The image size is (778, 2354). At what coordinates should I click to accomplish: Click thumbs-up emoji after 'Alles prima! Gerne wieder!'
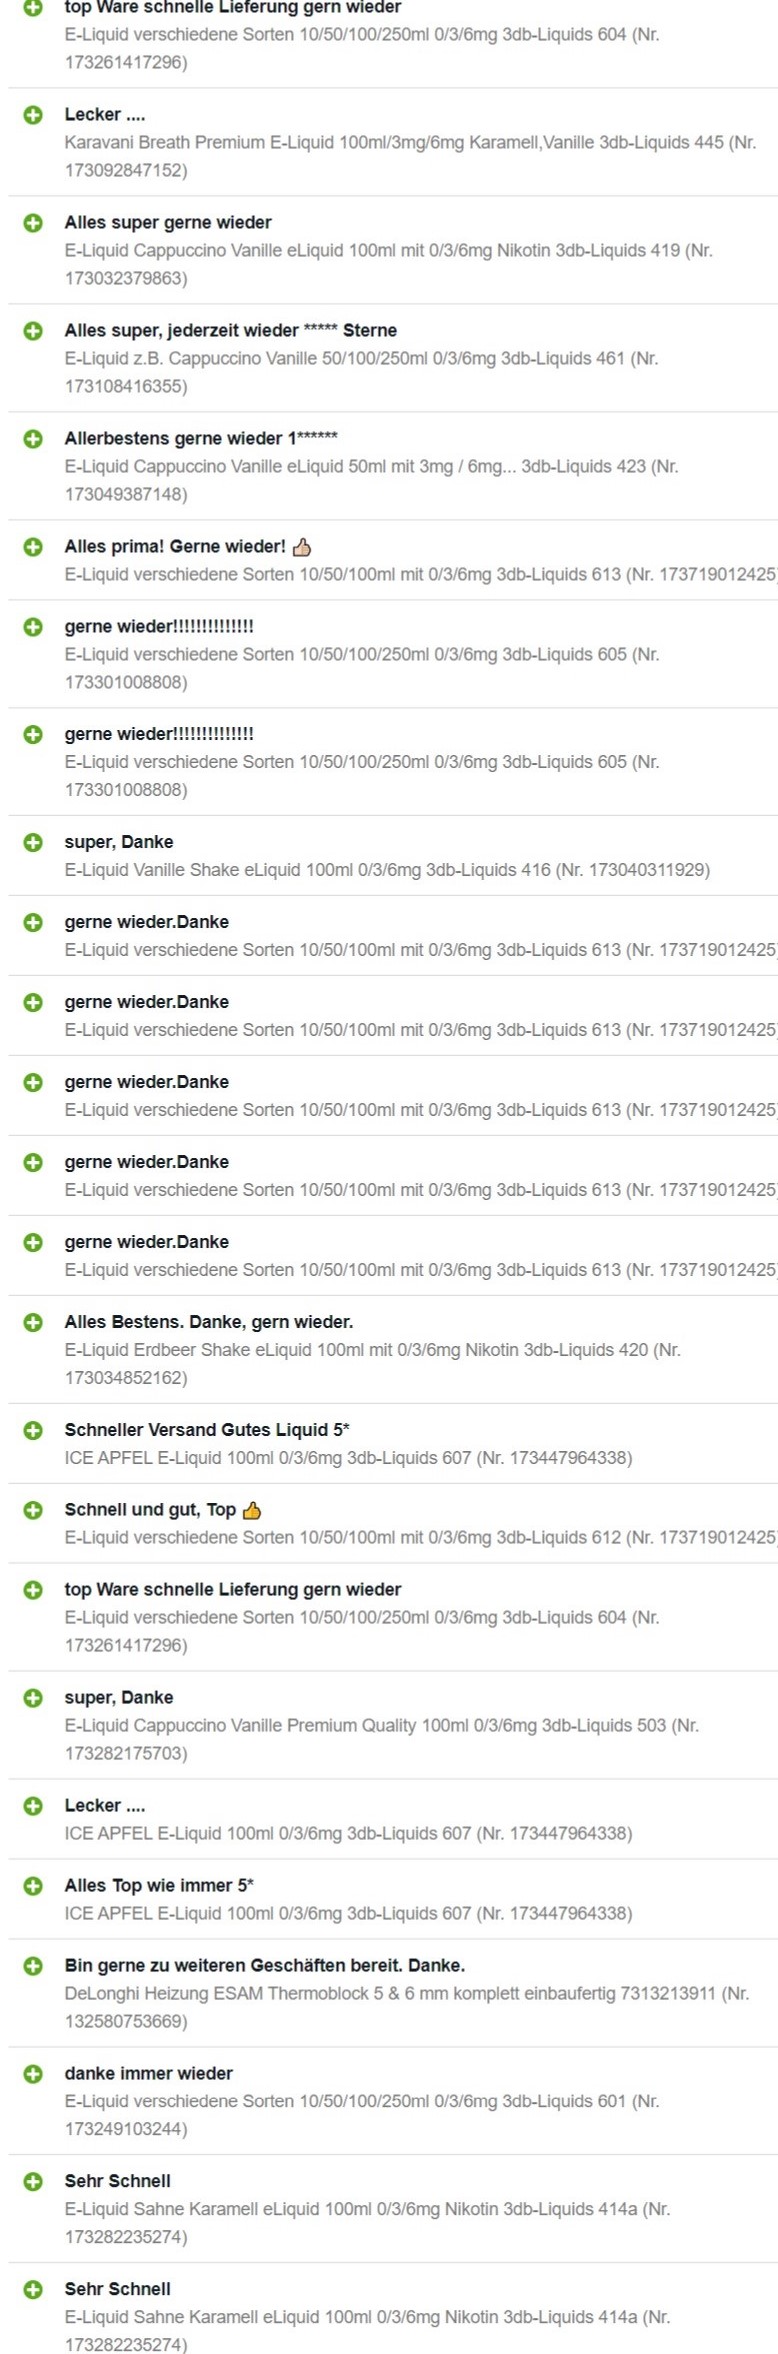(x=302, y=546)
